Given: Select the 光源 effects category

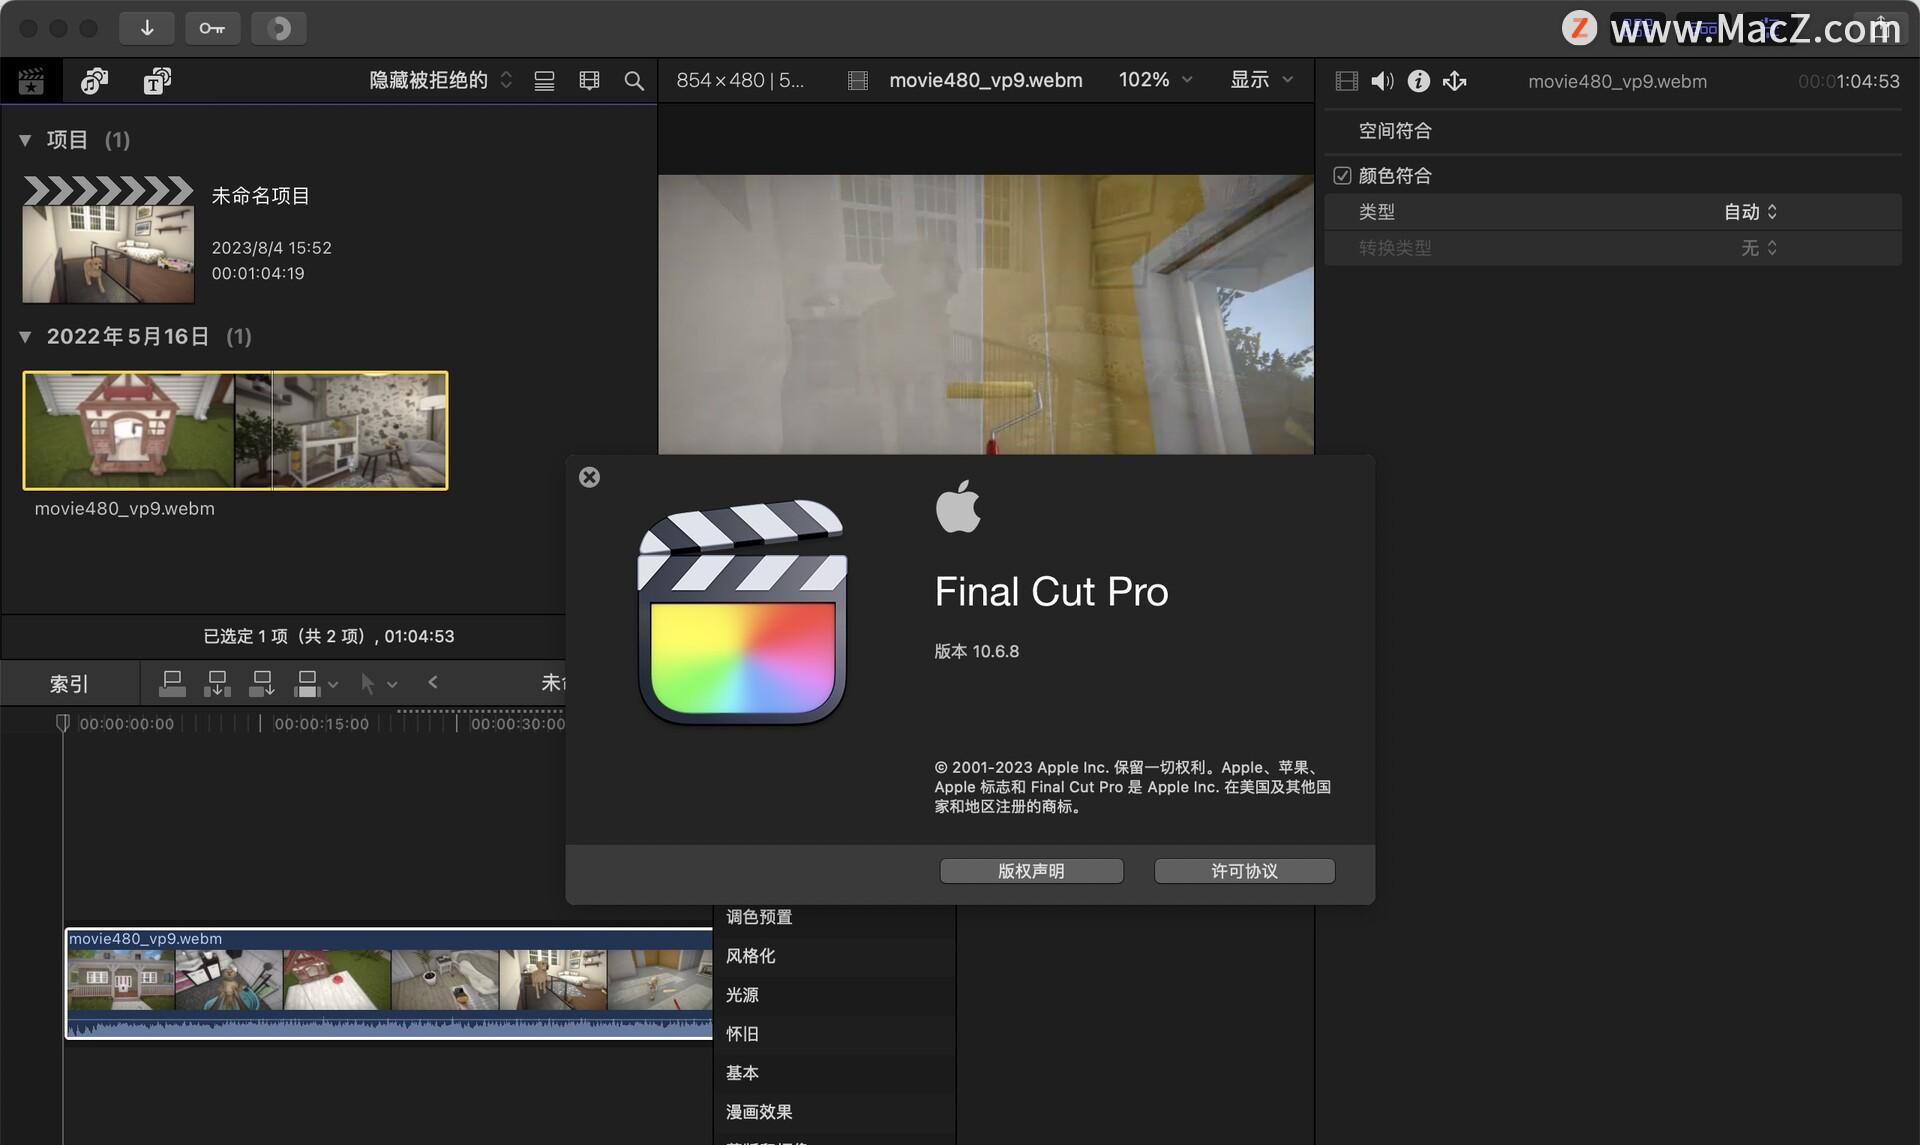Looking at the screenshot, I should coord(834,995).
